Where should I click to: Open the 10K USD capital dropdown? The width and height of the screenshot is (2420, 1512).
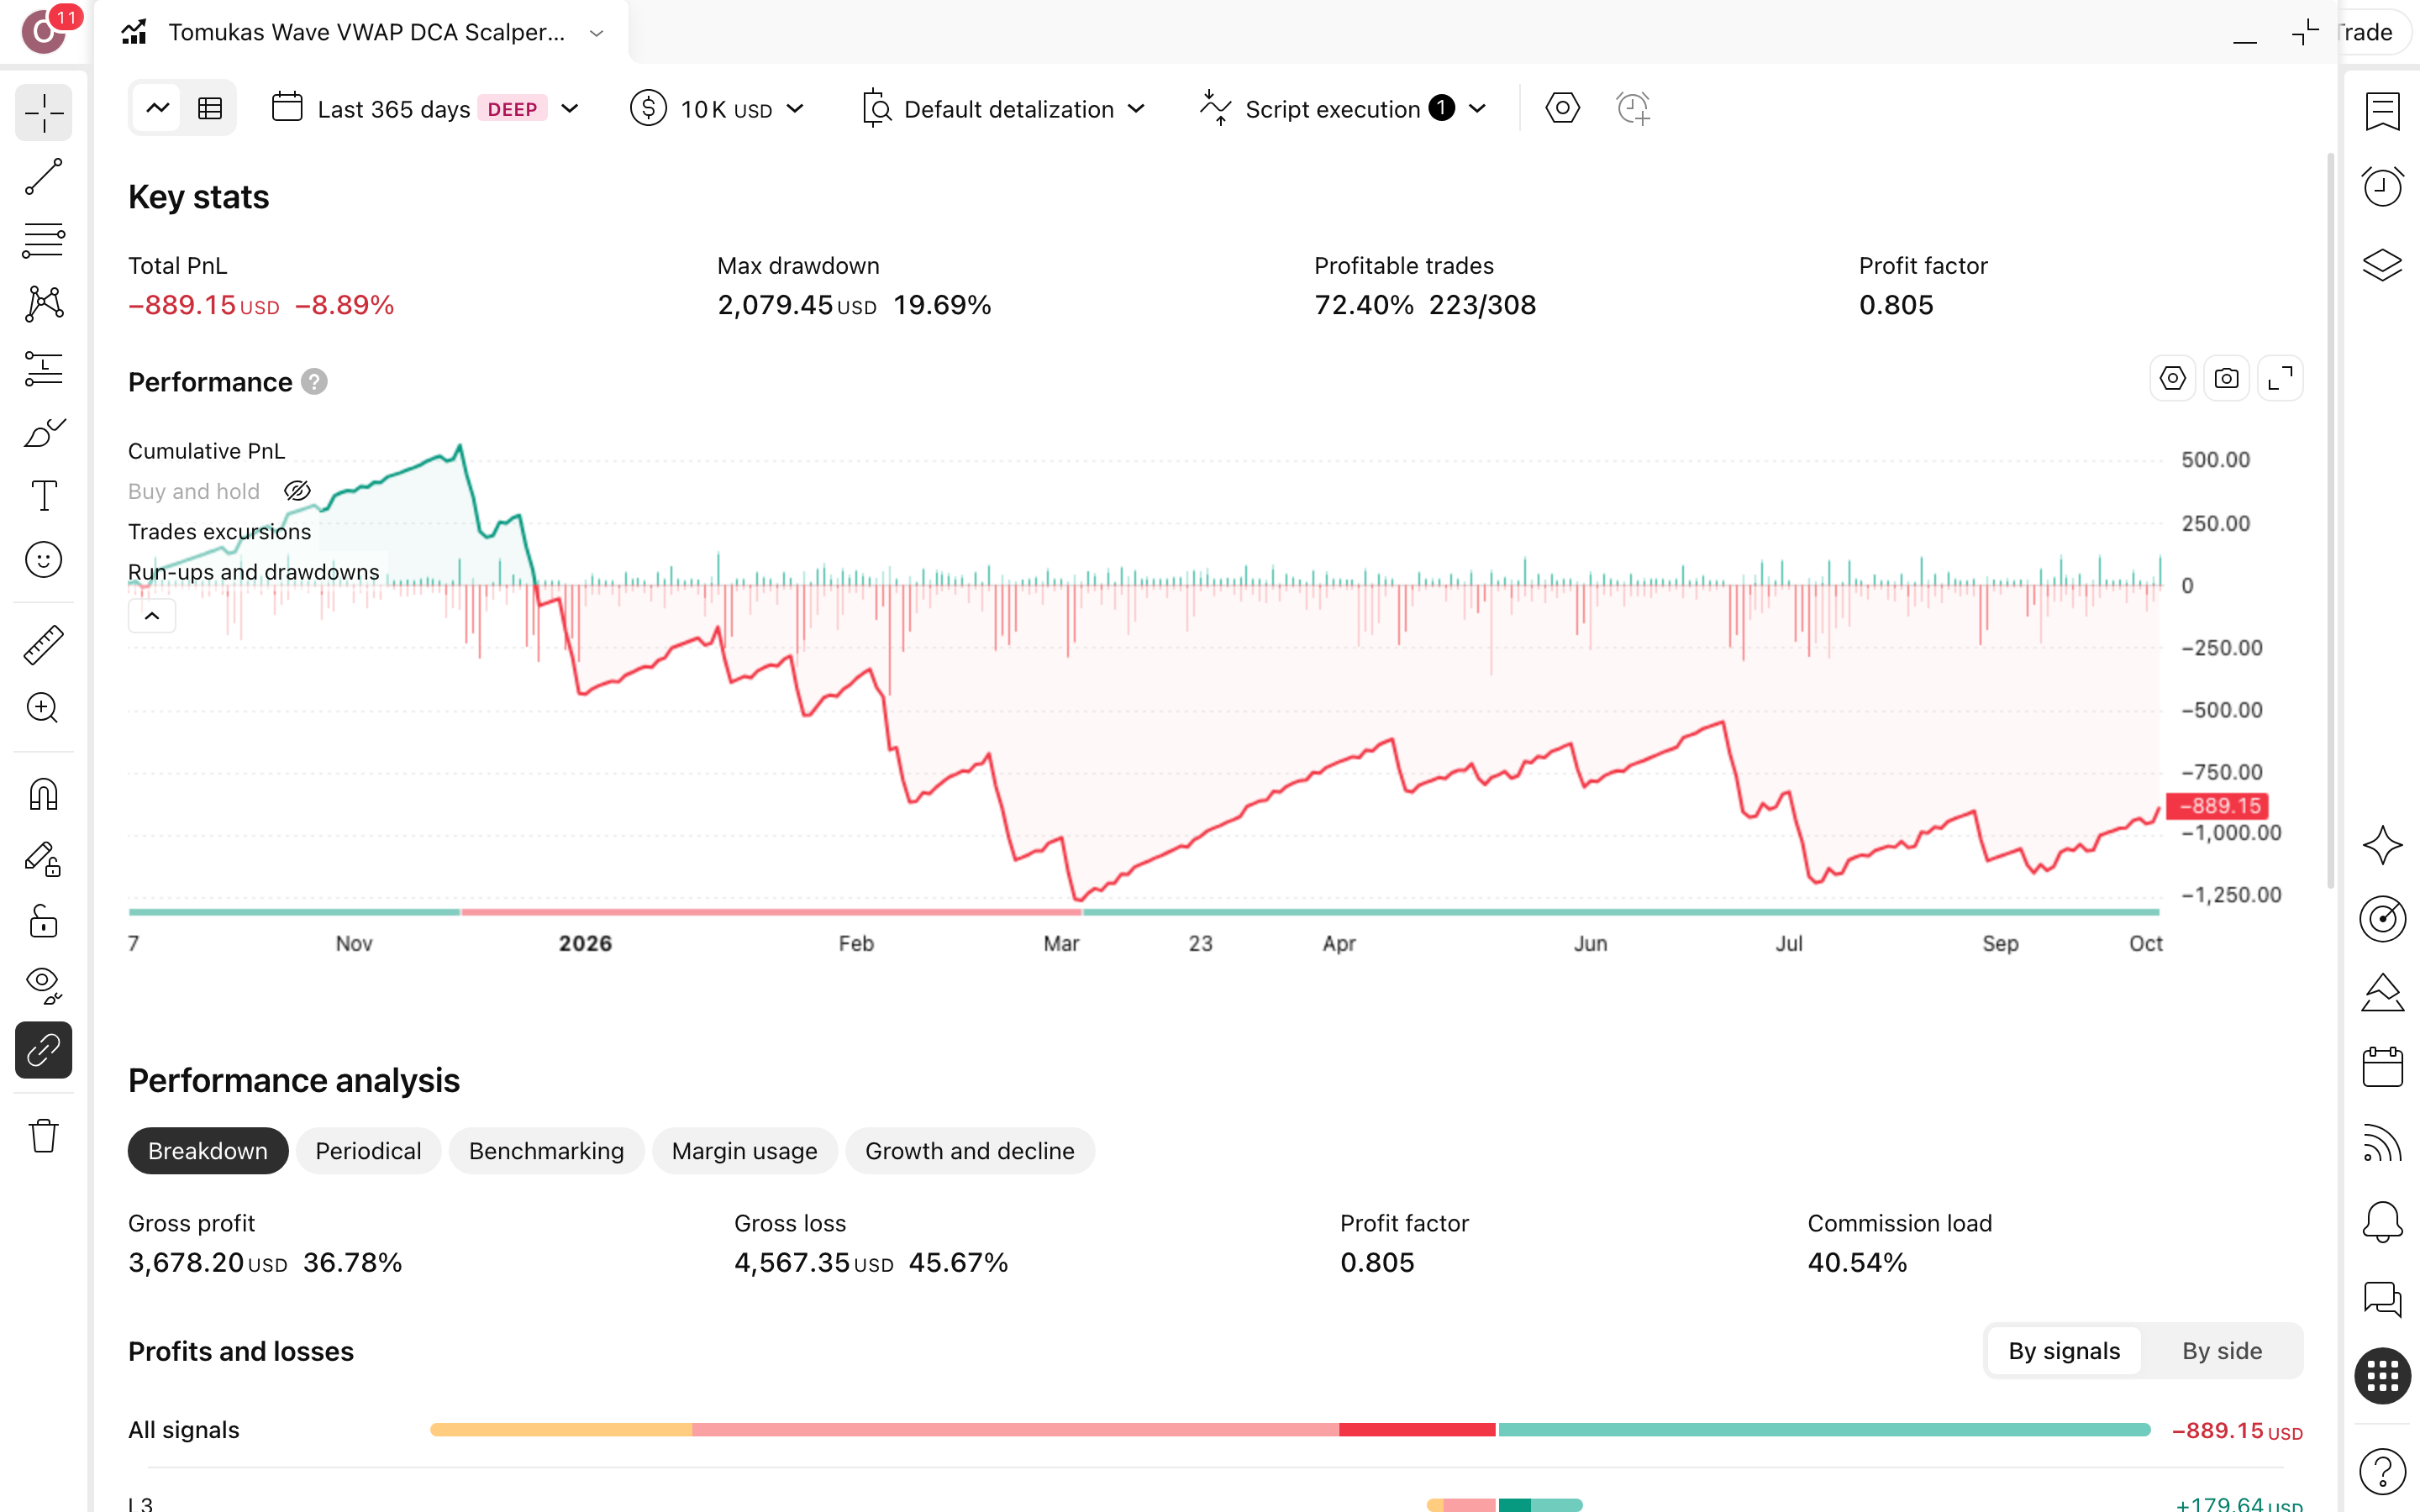pos(718,109)
